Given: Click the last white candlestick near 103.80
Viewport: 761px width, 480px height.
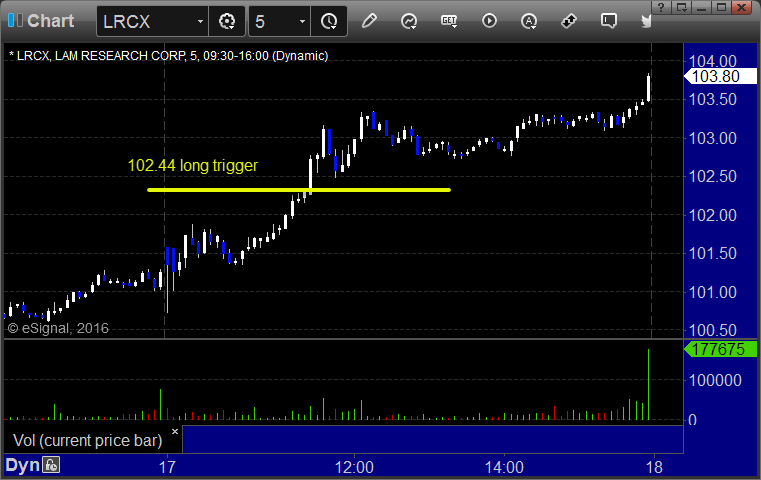Looking at the screenshot, I should (648, 88).
